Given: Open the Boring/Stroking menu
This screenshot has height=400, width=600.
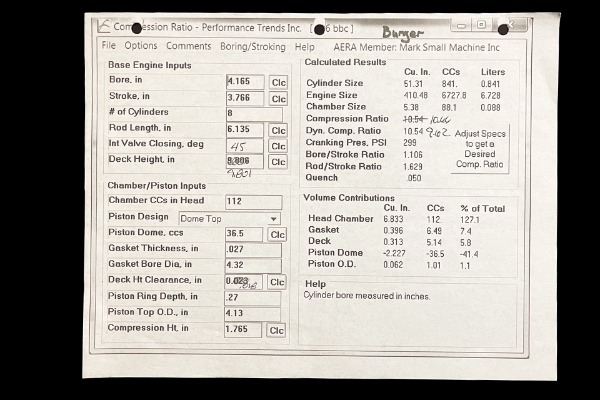Looking at the screenshot, I should pyautogui.click(x=253, y=47).
